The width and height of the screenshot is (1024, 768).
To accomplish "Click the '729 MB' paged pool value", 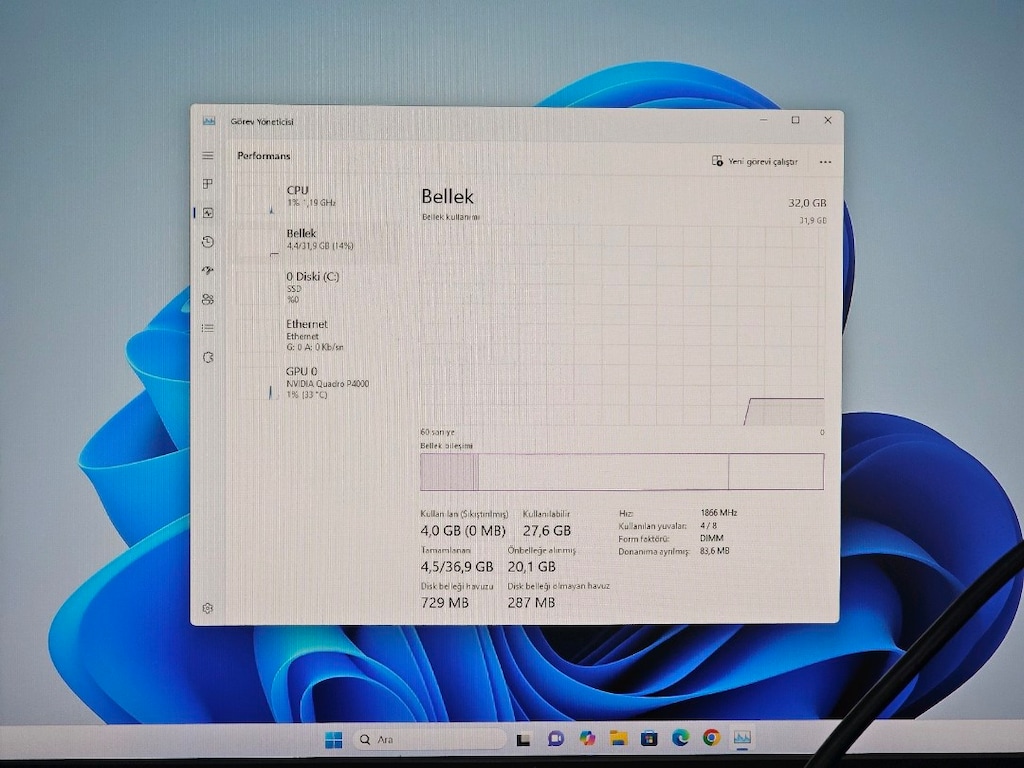I will (445, 602).
